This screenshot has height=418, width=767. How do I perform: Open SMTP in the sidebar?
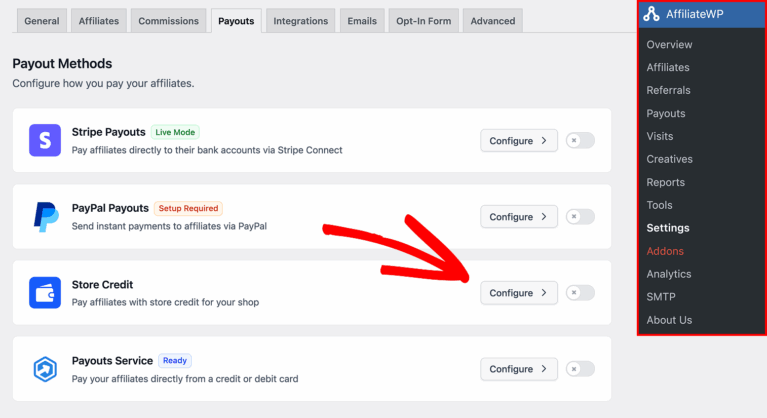click(x=661, y=297)
